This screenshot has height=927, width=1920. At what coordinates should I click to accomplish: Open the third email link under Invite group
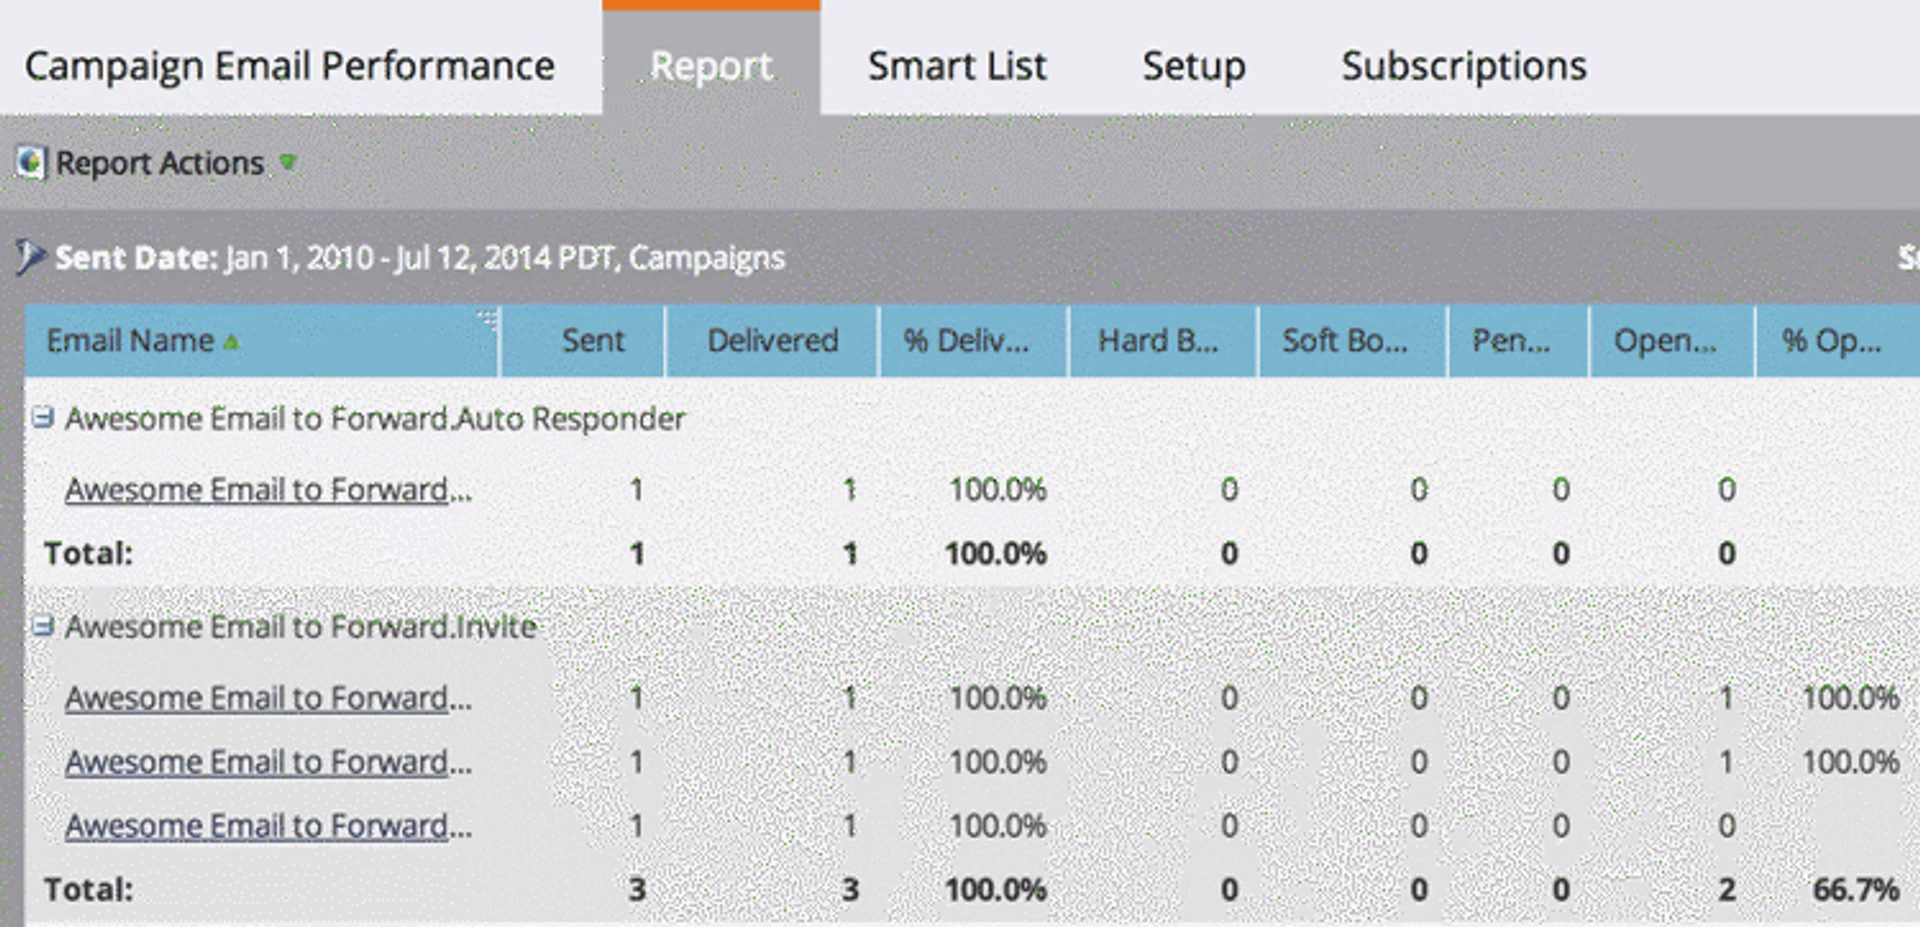[268, 826]
